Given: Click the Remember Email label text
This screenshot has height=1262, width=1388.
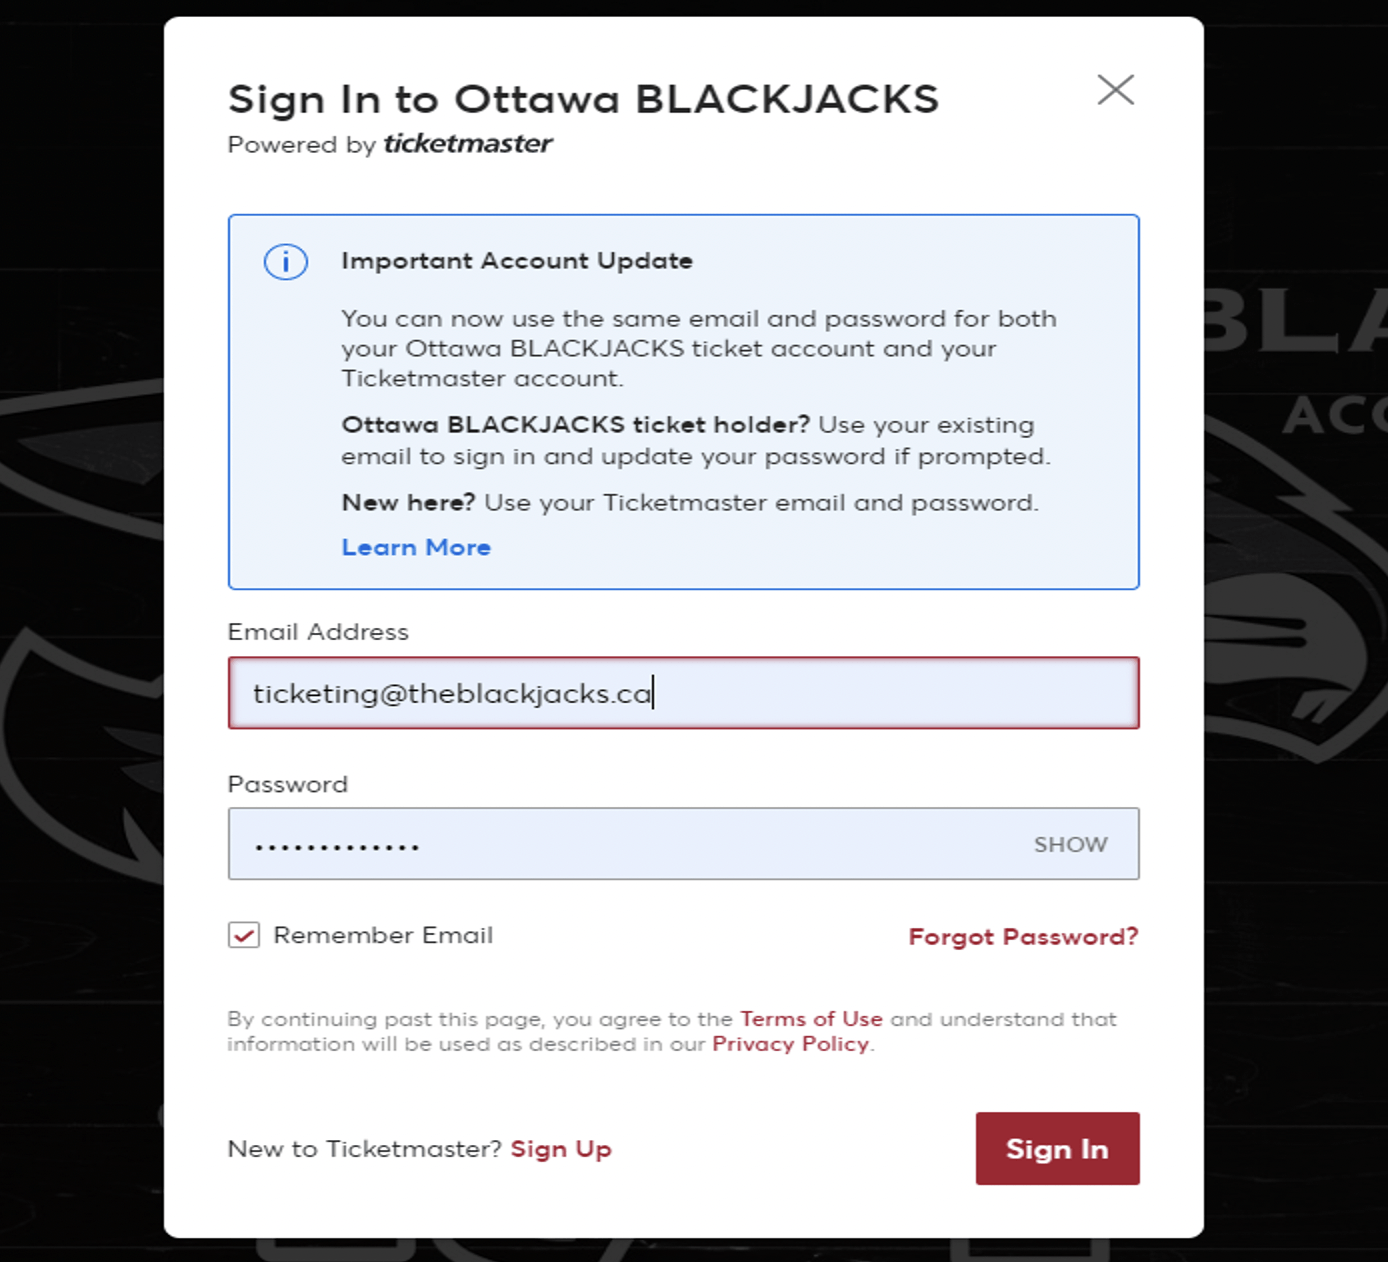Looking at the screenshot, I should (383, 935).
